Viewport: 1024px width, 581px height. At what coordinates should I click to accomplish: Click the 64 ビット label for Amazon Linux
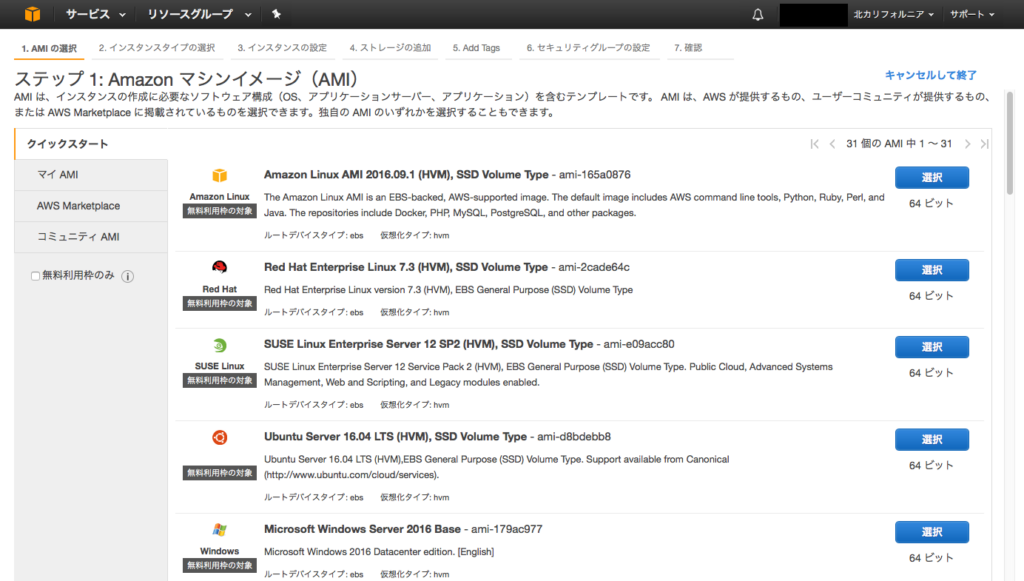pyautogui.click(x=931, y=204)
